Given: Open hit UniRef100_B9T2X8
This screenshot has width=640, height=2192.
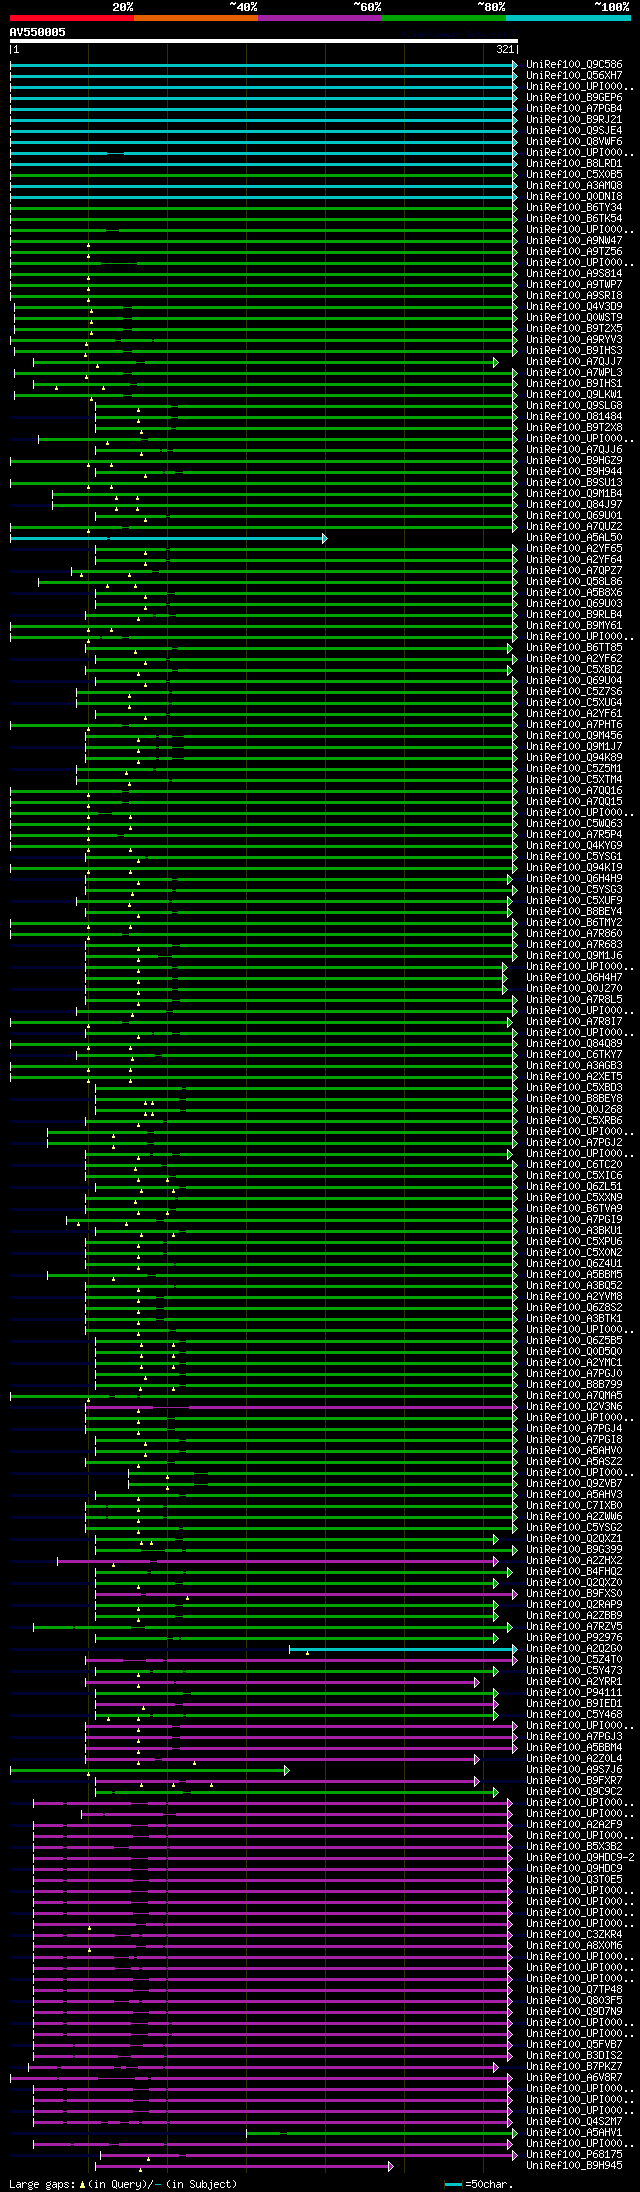Looking at the screenshot, I should [574, 428].
